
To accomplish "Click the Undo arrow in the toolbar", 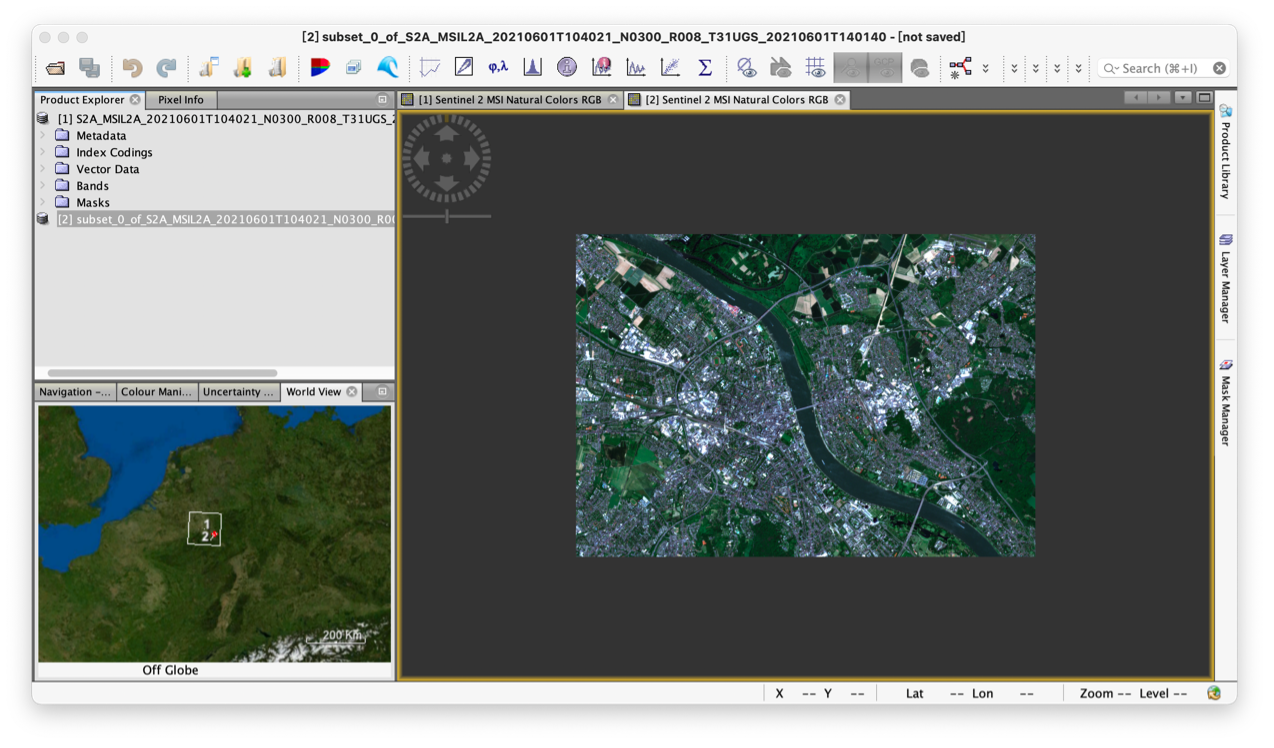I will pos(132,68).
